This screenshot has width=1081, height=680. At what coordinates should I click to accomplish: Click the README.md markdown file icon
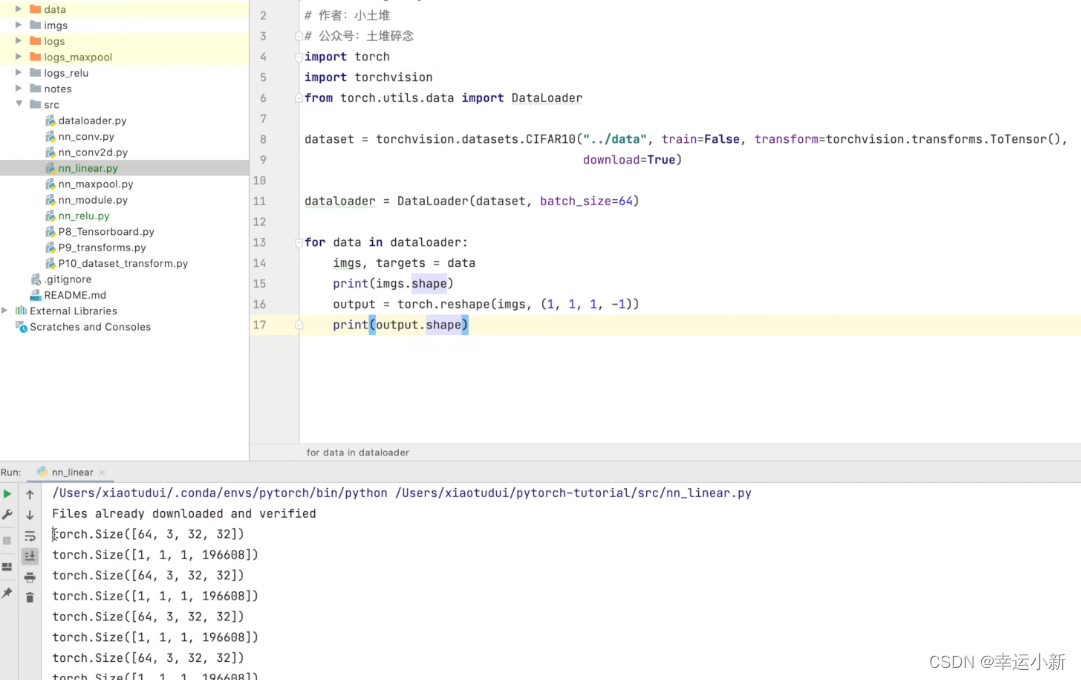[x=36, y=295]
